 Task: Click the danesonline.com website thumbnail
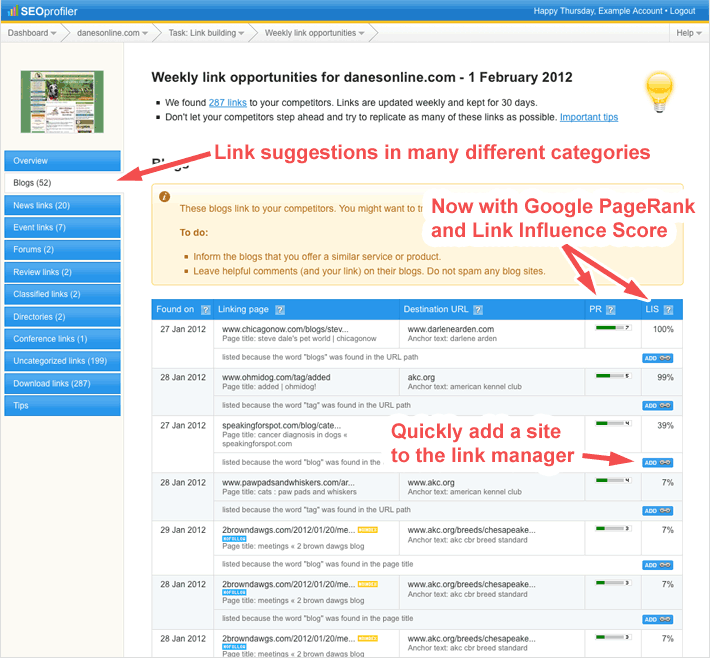click(x=62, y=101)
